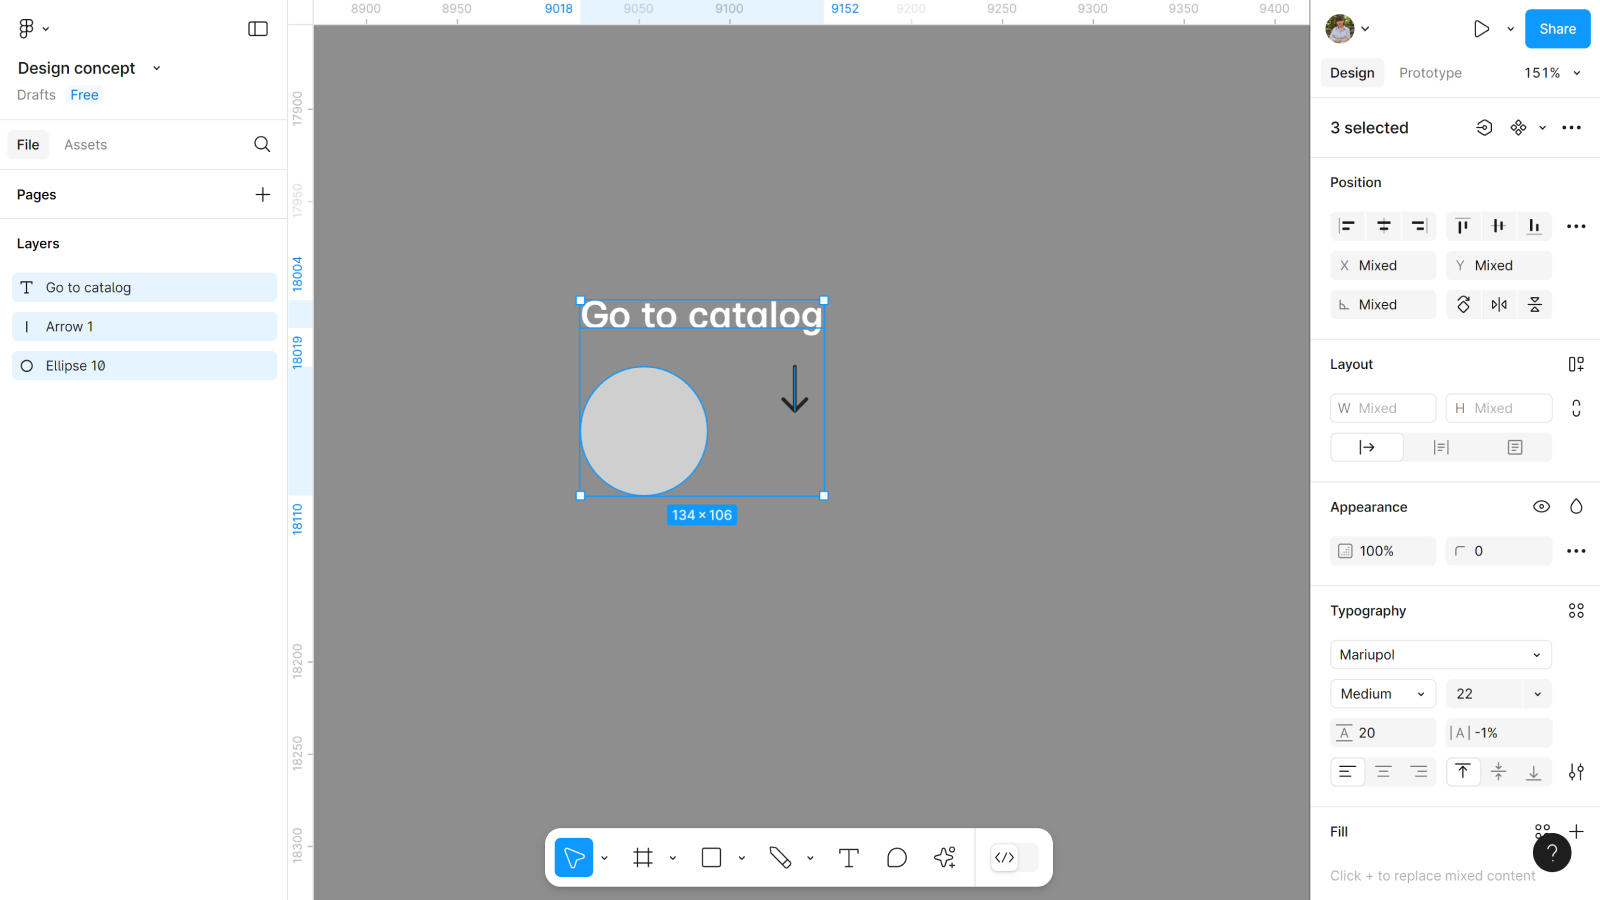This screenshot has height=900, width=1600.
Task: Select the Text tool
Action: [848, 858]
